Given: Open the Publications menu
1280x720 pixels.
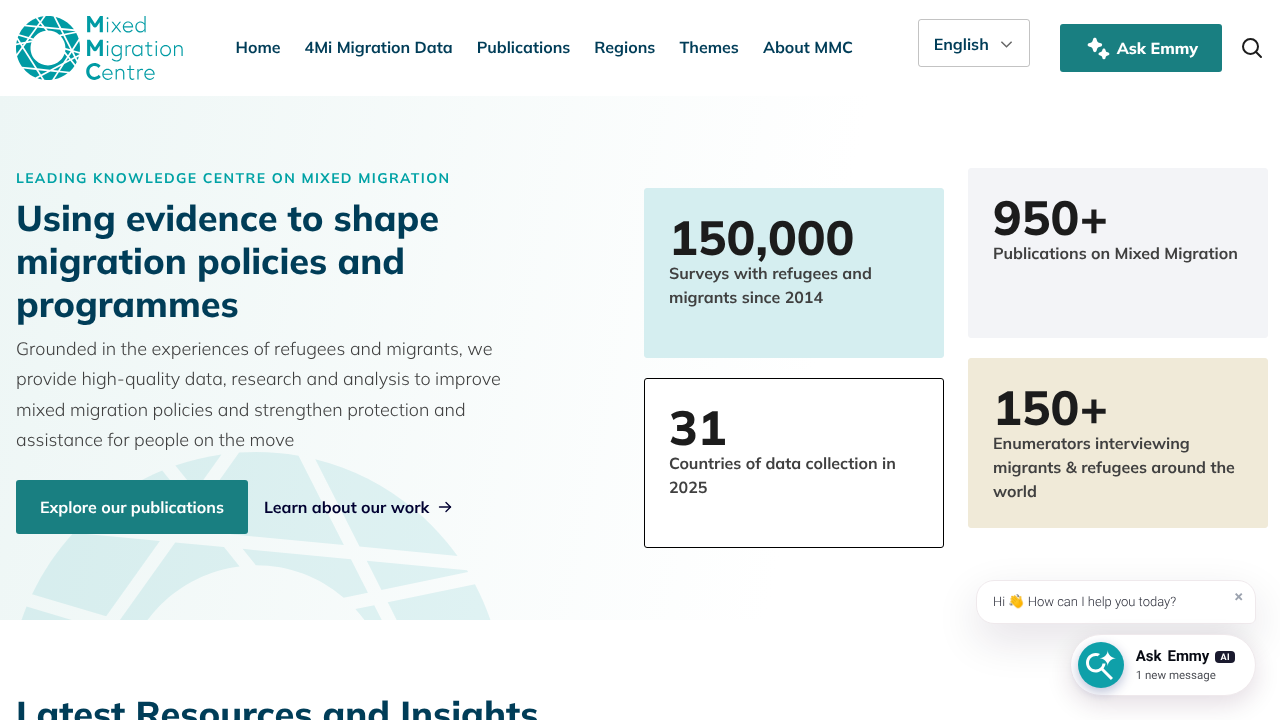Looking at the screenshot, I should point(523,48).
